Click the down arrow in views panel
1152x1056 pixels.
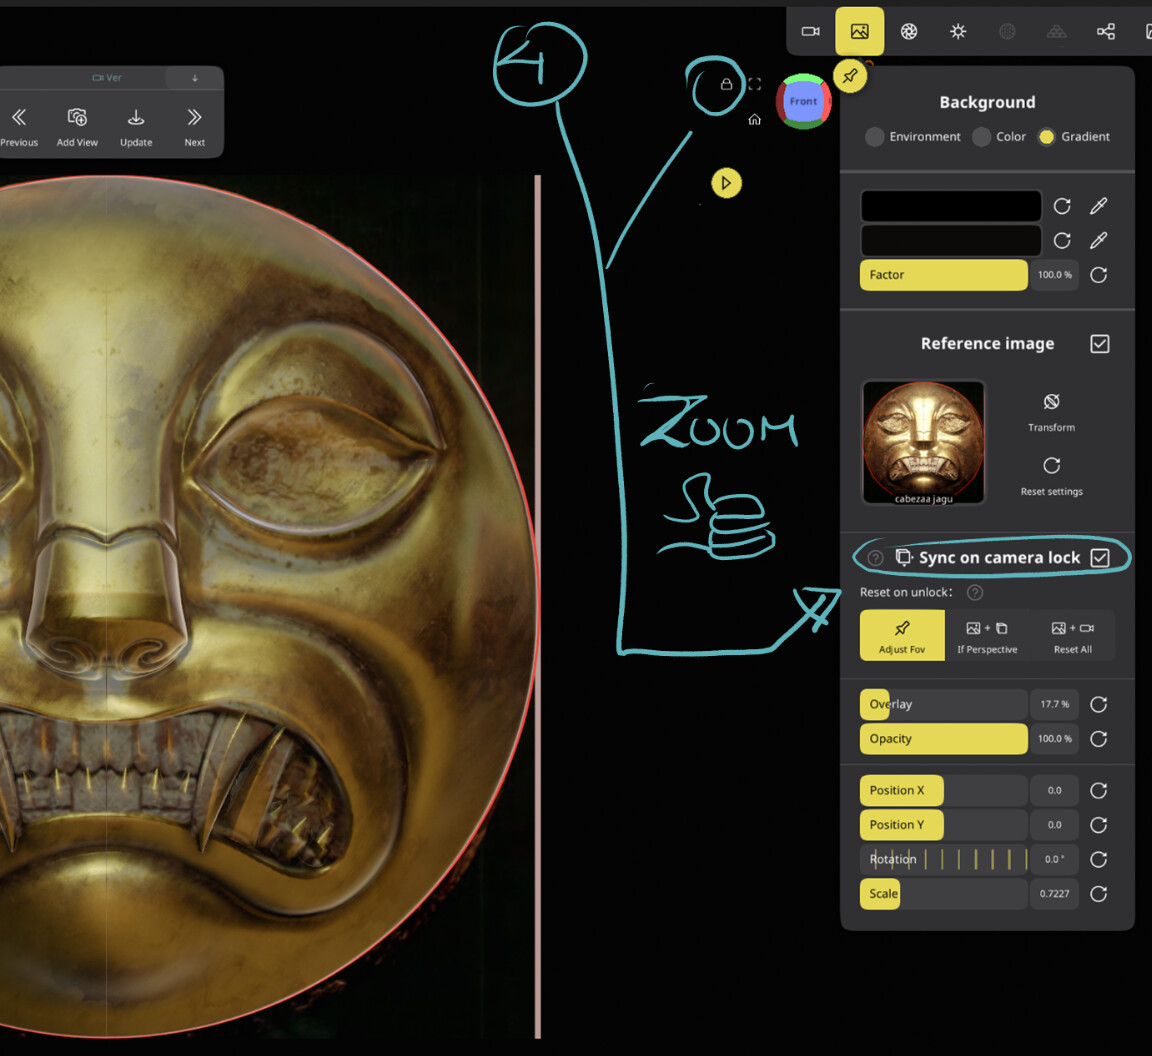[x=195, y=77]
